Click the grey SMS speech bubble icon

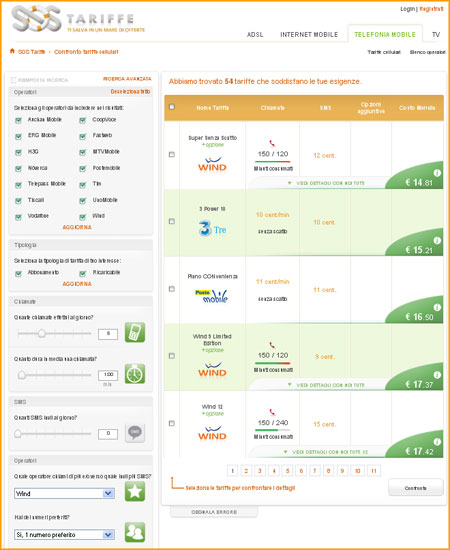point(135,433)
